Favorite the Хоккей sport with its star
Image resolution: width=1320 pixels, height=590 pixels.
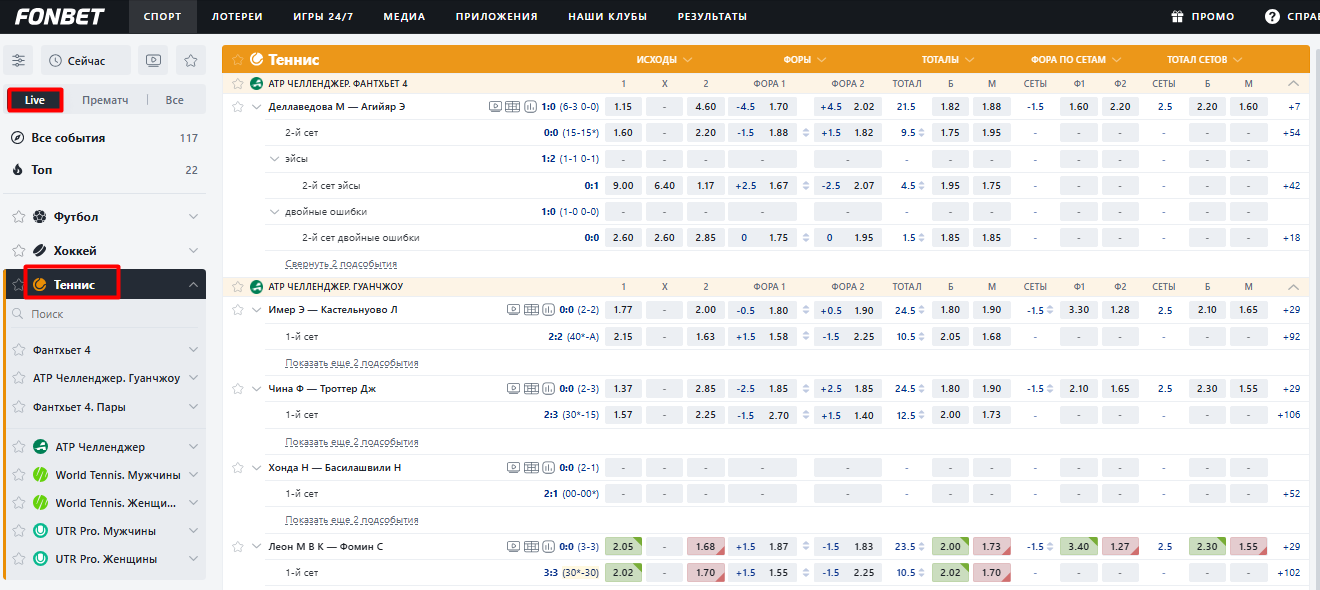coord(17,250)
